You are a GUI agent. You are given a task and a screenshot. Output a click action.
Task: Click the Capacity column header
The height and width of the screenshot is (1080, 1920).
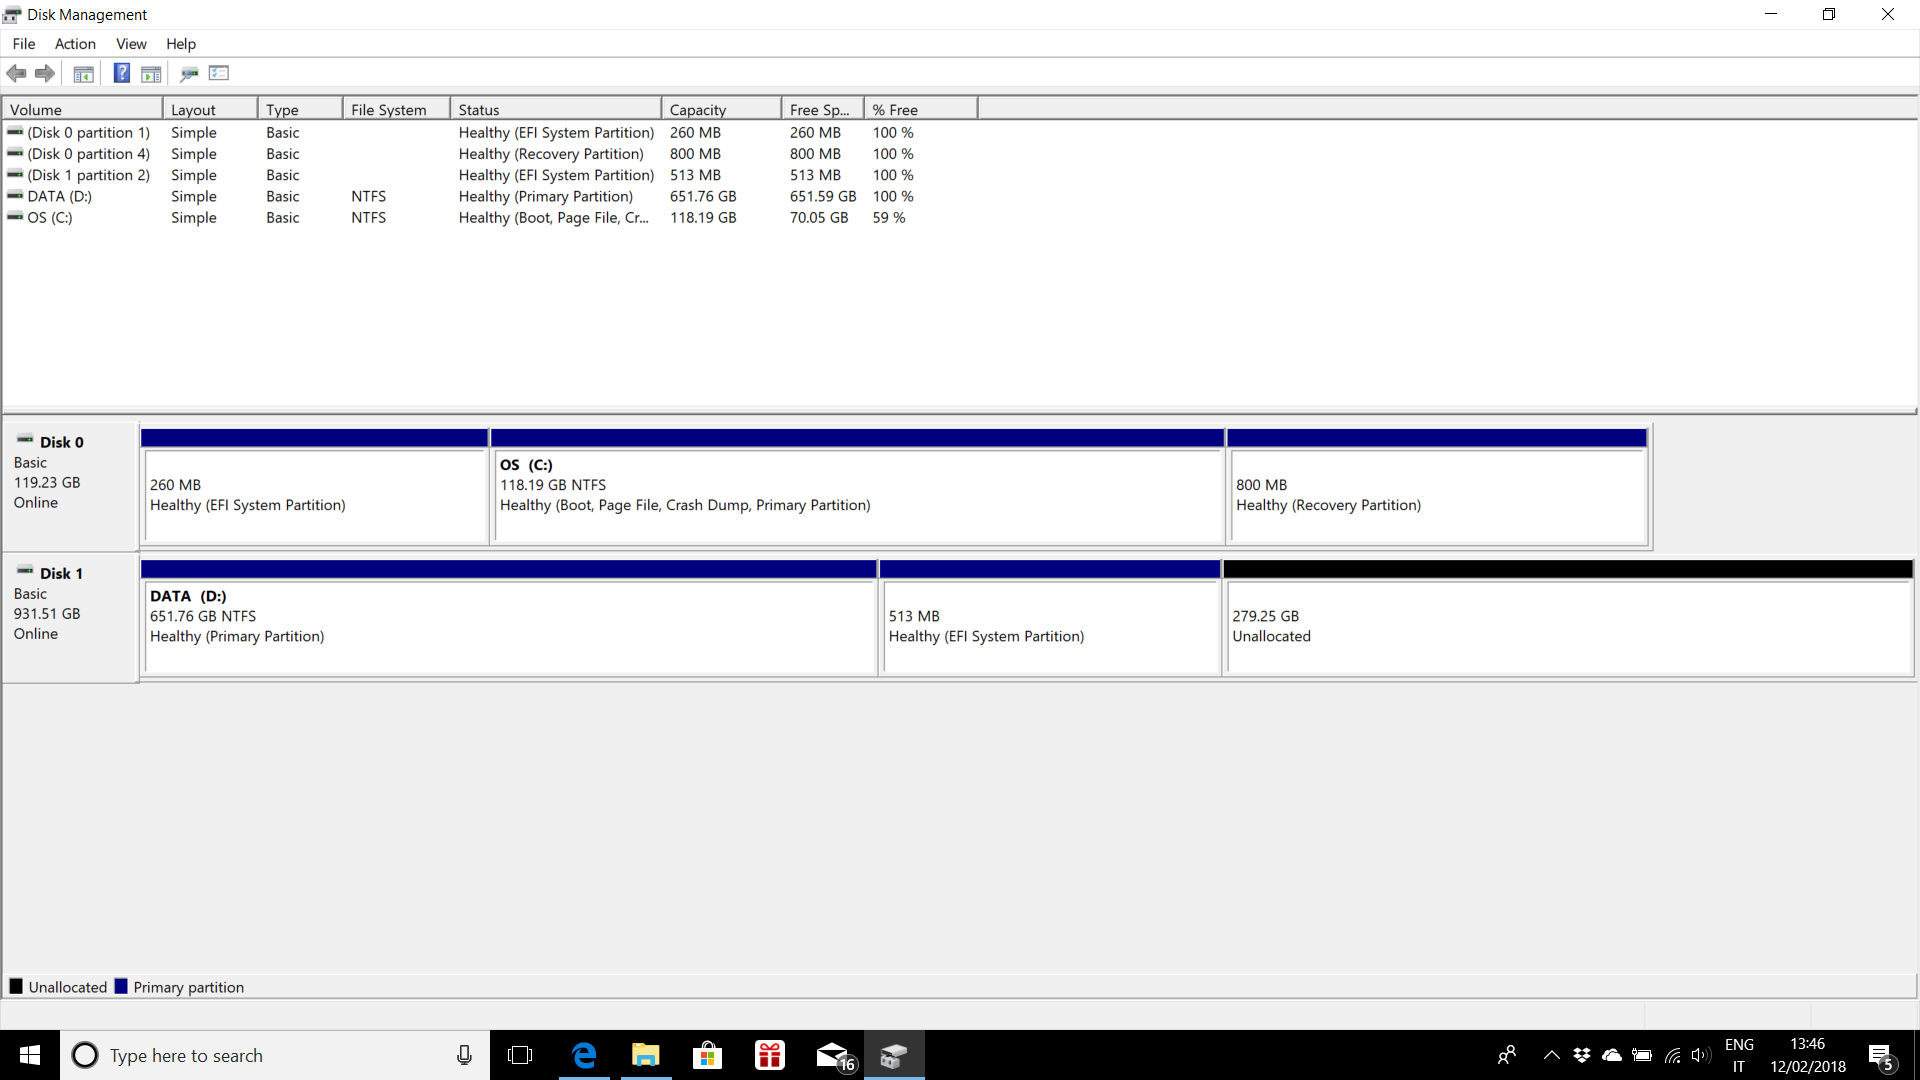pyautogui.click(x=697, y=108)
